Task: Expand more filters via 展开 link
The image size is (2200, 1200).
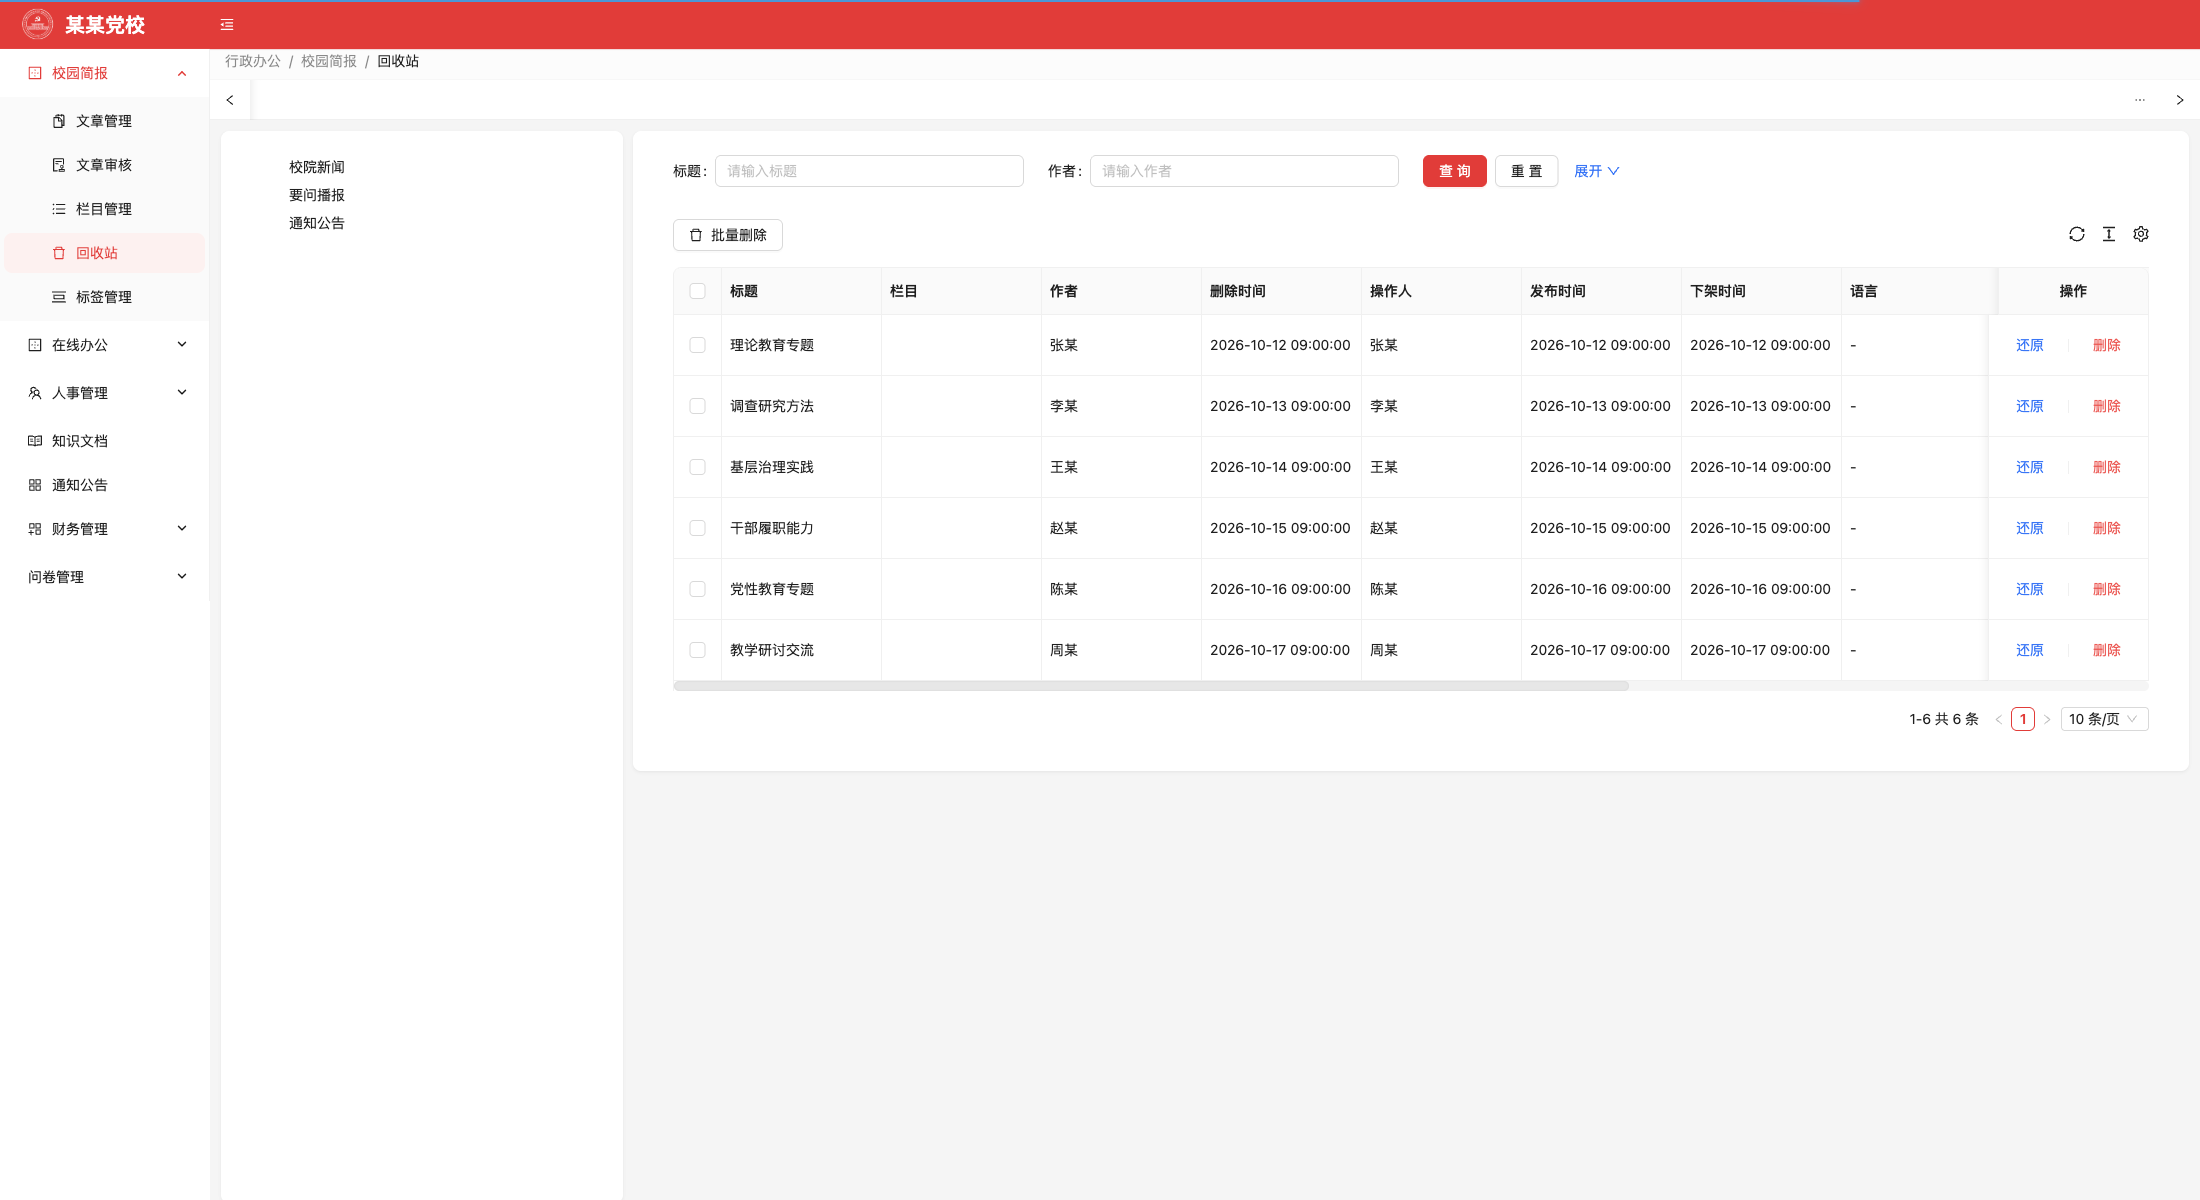Action: click(x=1596, y=171)
